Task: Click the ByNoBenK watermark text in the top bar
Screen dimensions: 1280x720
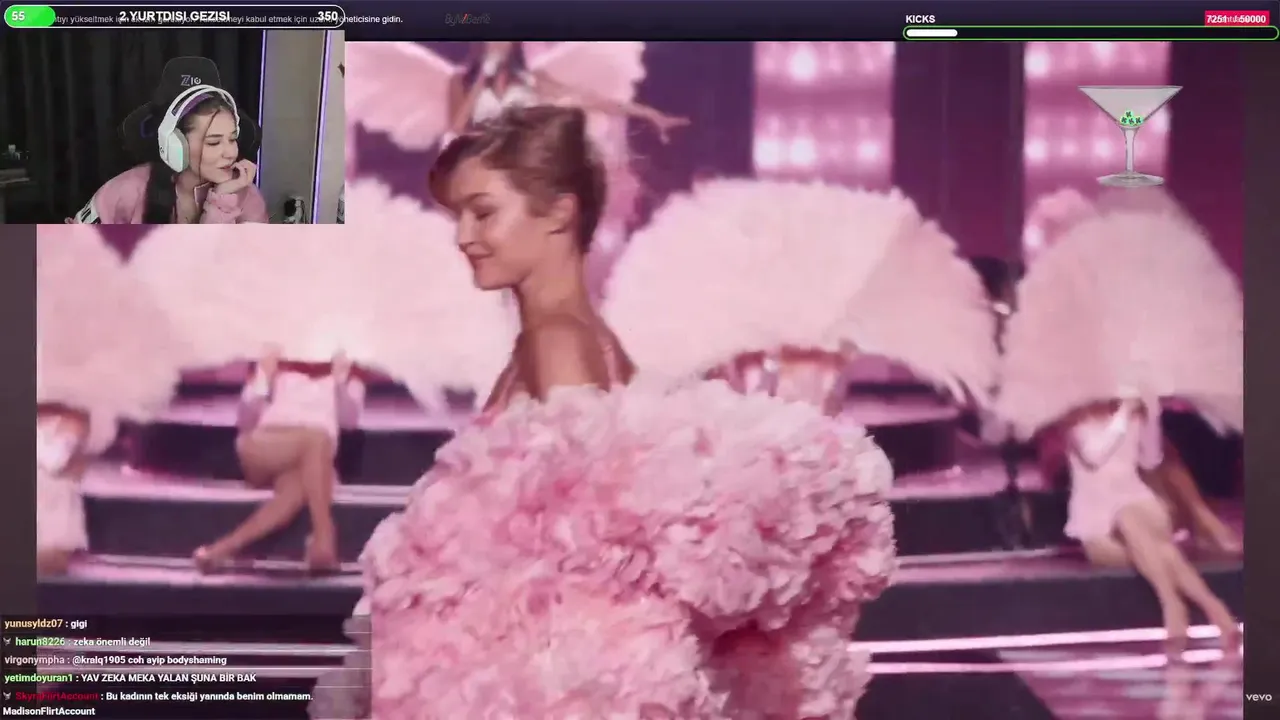Action: coord(468,19)
